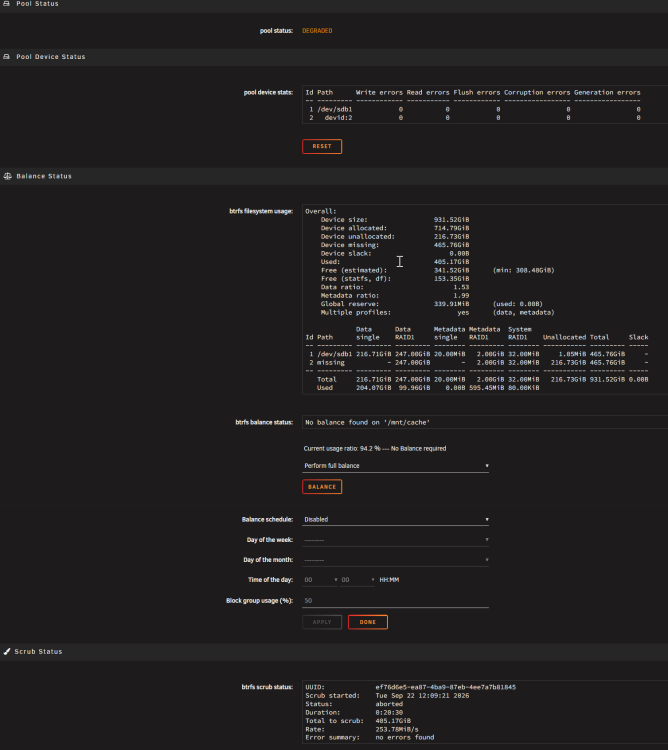Image resolution: width=668 pixels, height=750 pixels.
Task: Click the Error summary: no errors found line
Action: click(370, 738)
